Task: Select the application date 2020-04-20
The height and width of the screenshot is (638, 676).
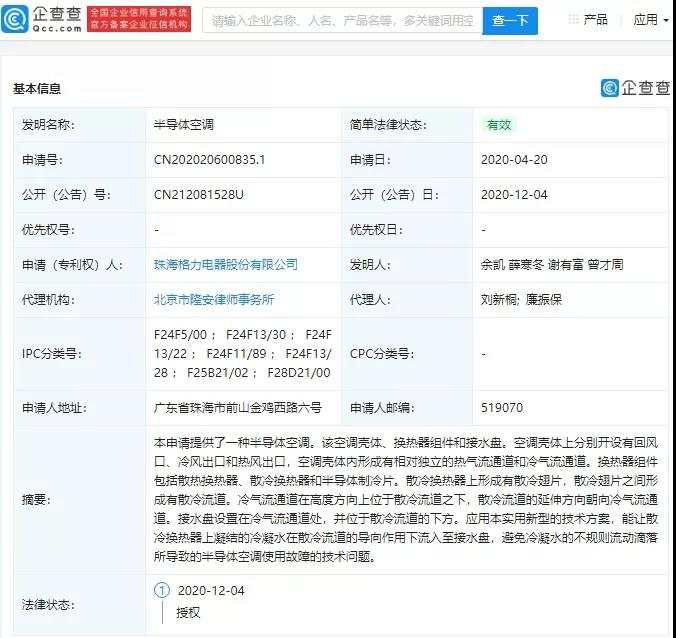Action: coord(514,160)
